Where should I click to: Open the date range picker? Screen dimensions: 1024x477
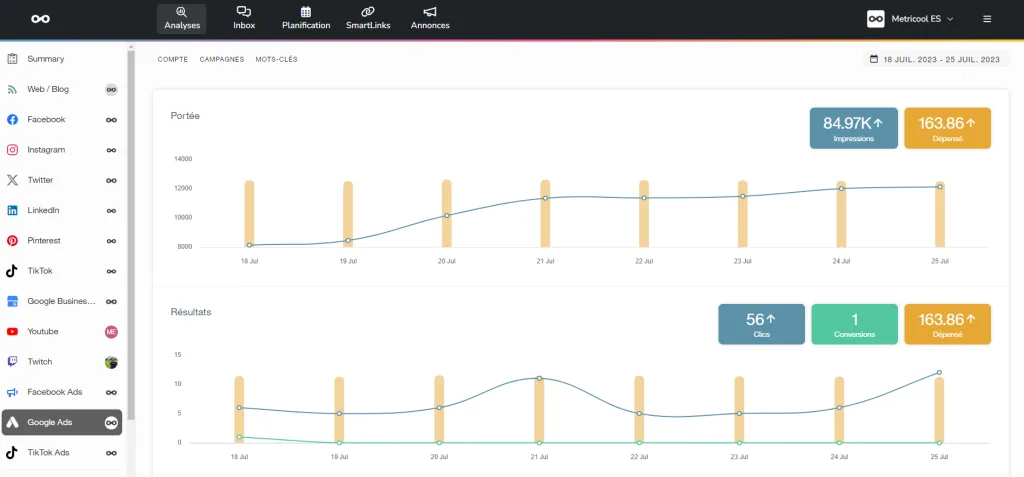point(935,60)
